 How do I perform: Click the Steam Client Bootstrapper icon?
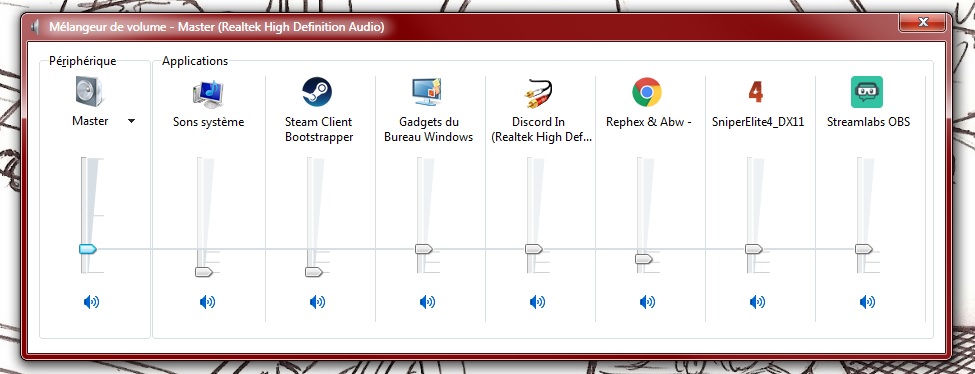(x=317, y=92)
